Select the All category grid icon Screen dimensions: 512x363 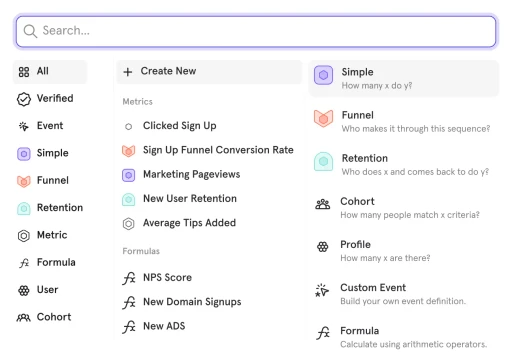click(x=24, y=72)
